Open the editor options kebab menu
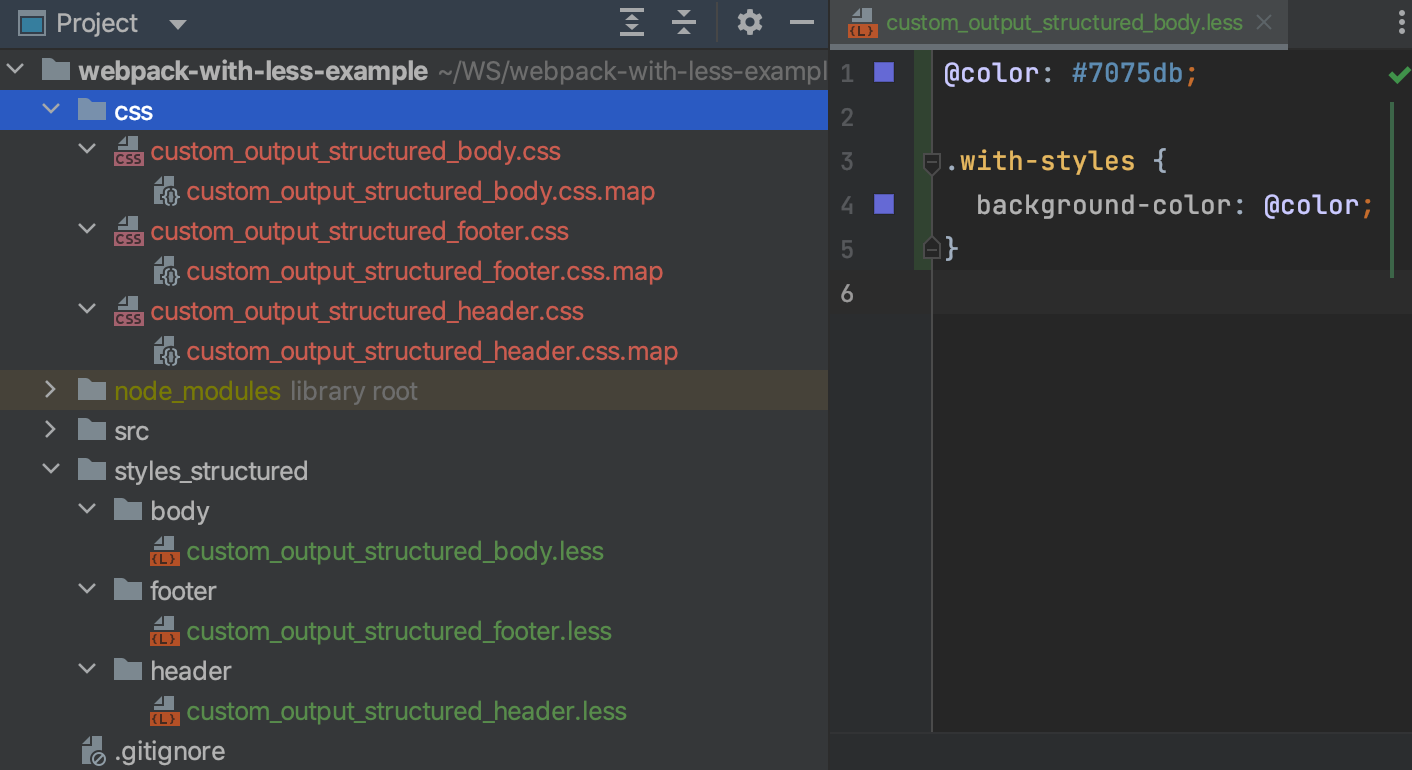This screenshot has height=770, width=1412. pos(1401,22)
